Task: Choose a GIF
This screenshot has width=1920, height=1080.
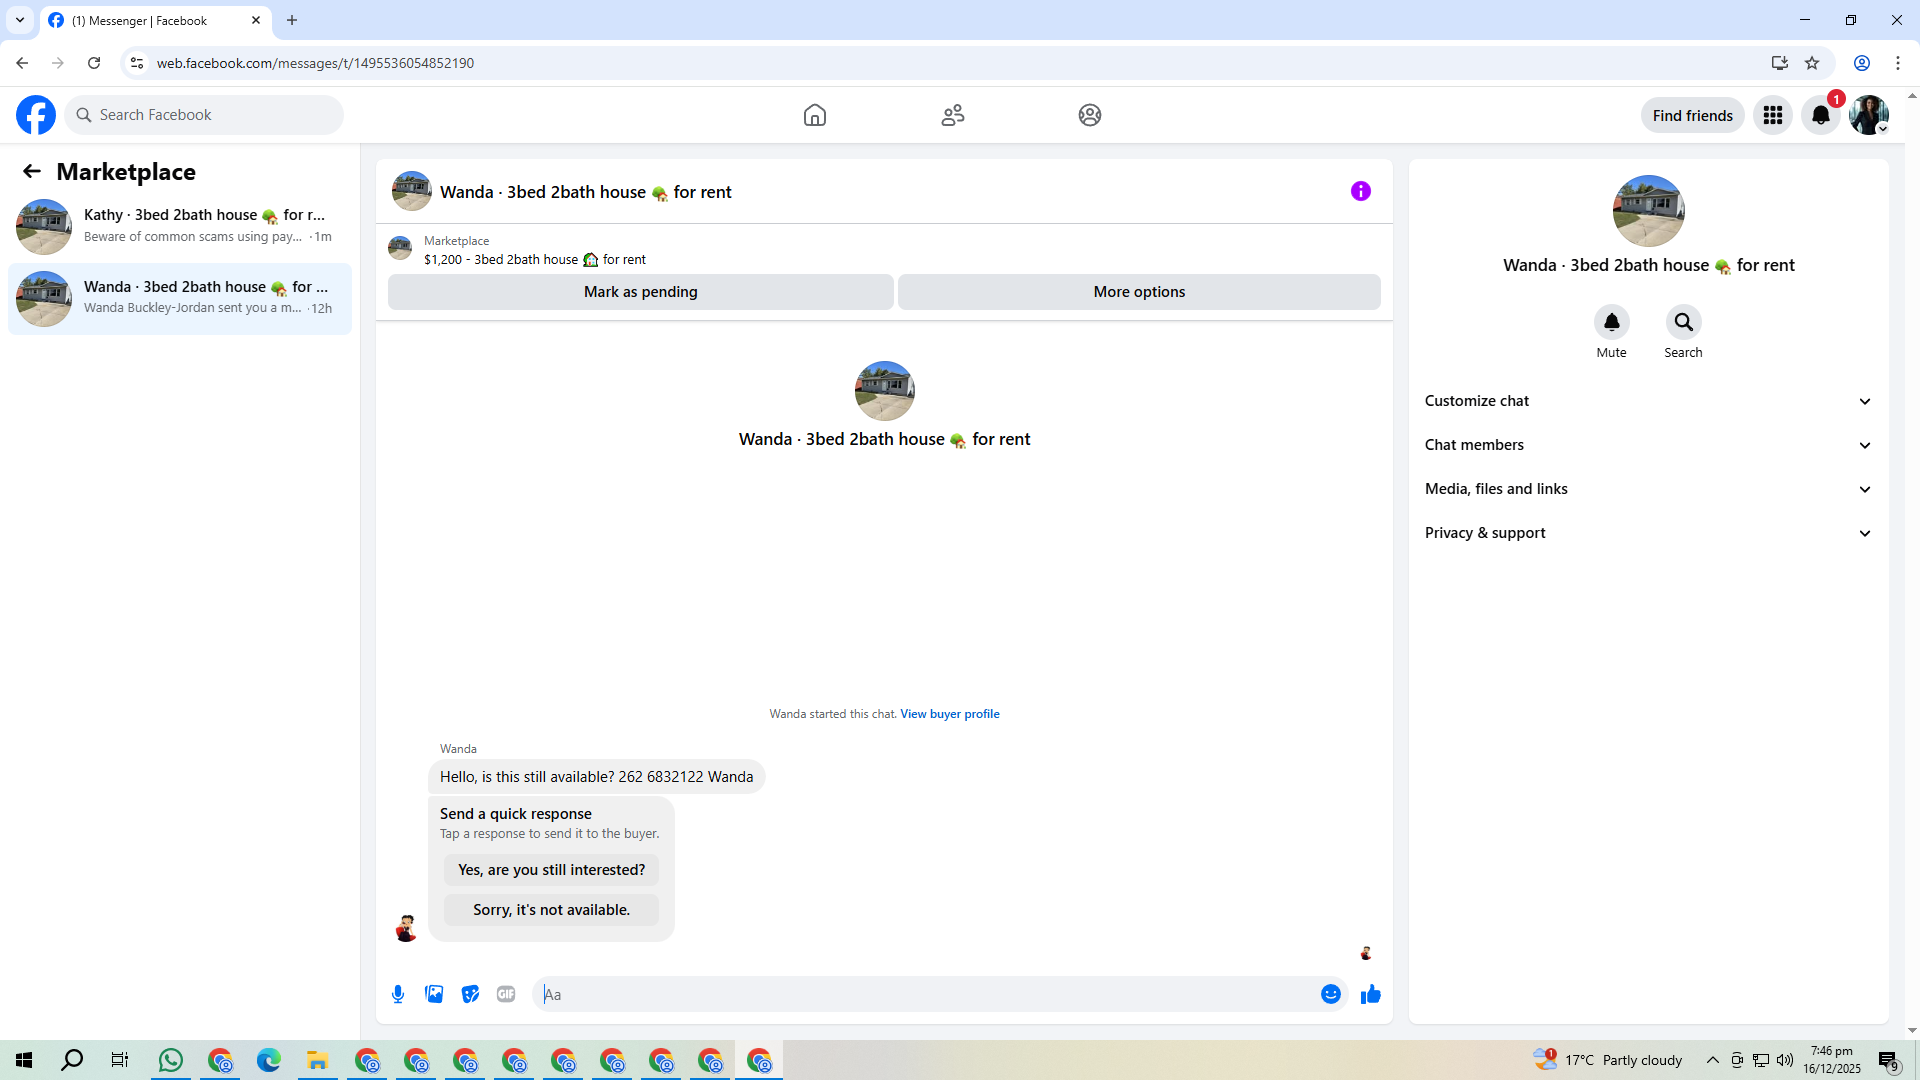Action: 506,994
